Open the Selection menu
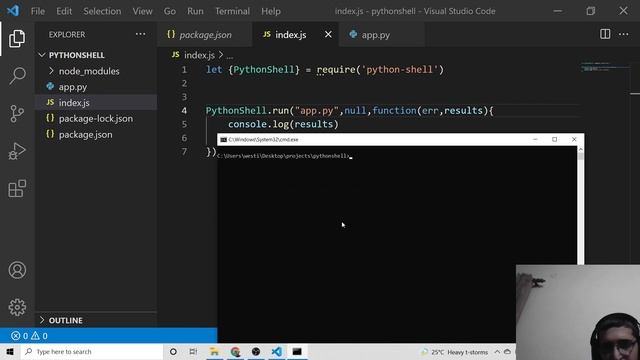640x360 pixels. click(x=102, y=11)
